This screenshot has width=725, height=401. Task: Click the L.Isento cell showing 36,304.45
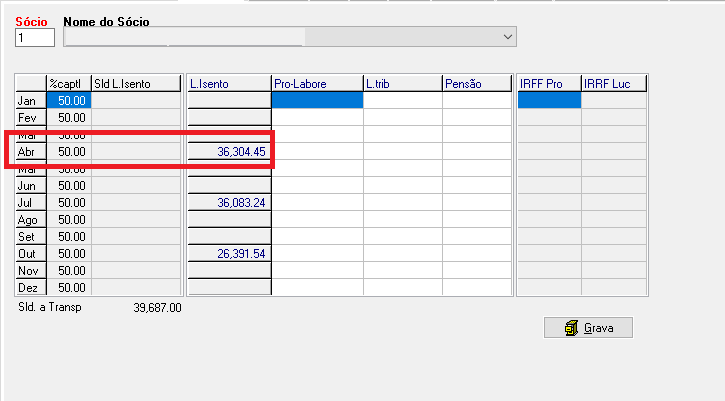click(x=229, y=151)
